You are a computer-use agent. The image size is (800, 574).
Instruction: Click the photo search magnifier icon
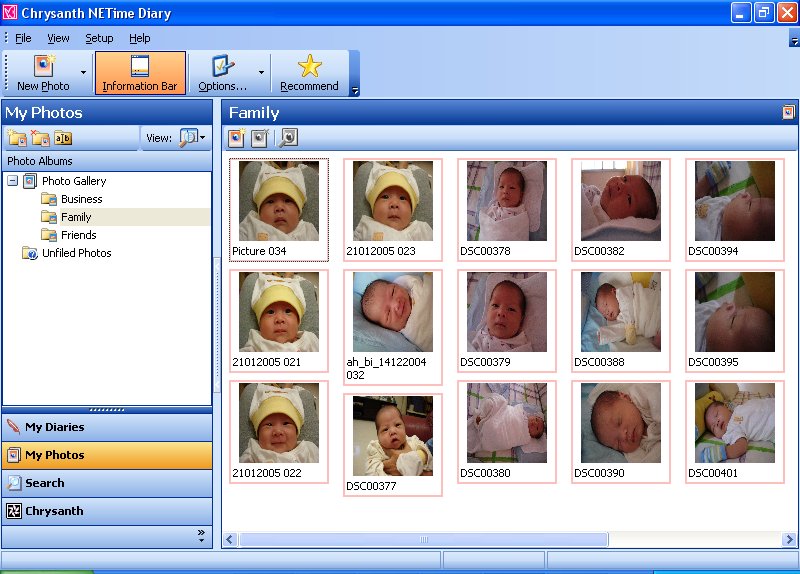pyautogui.click(x=289, y=138)
